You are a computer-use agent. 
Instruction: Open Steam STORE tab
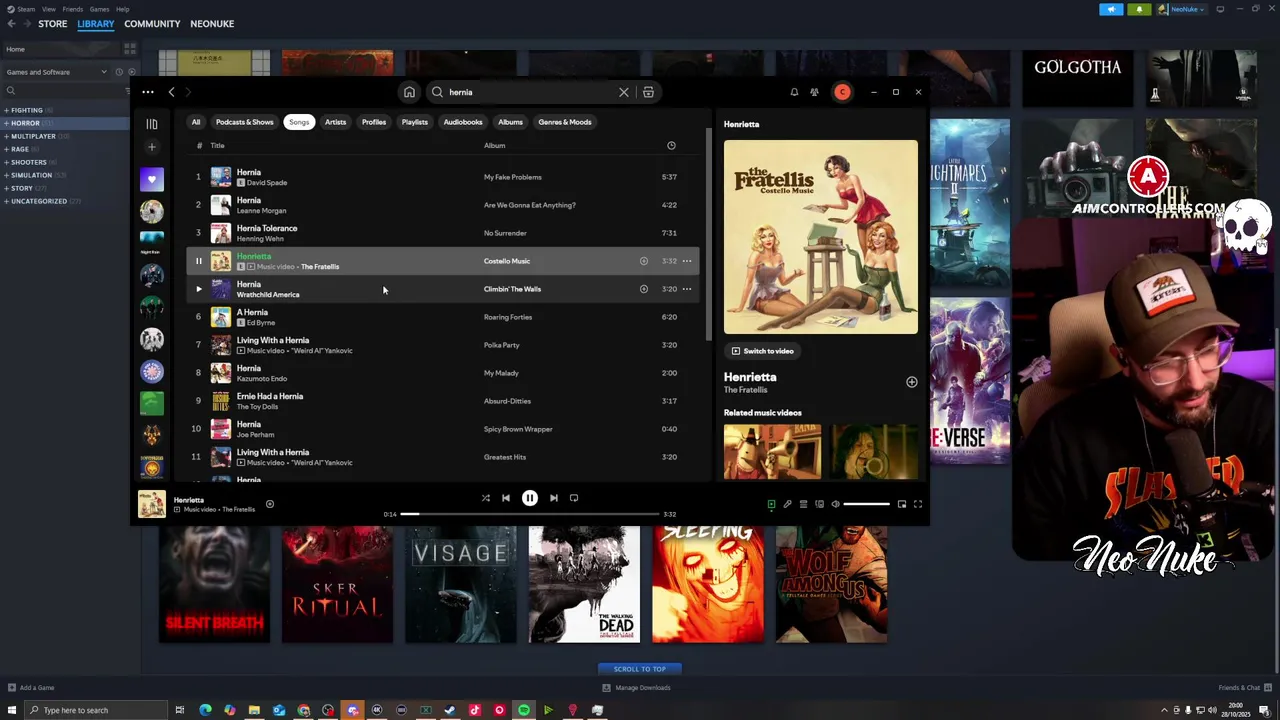[53, 24]
